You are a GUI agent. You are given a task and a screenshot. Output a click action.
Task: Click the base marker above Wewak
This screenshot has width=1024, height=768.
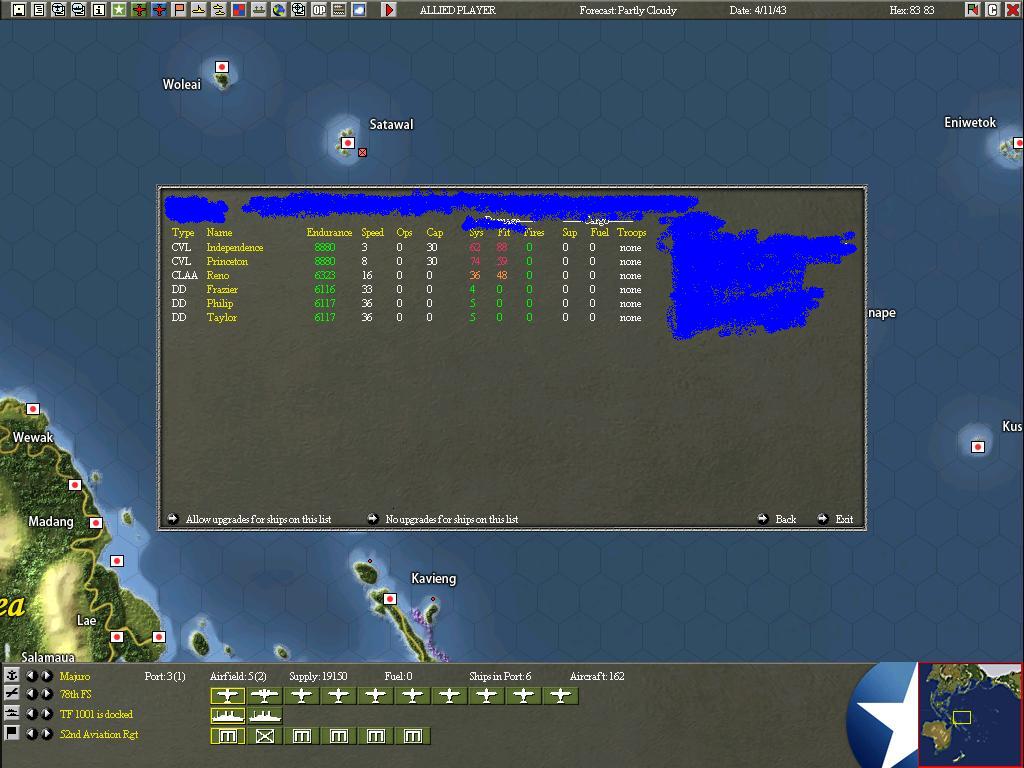coord(33,409)
